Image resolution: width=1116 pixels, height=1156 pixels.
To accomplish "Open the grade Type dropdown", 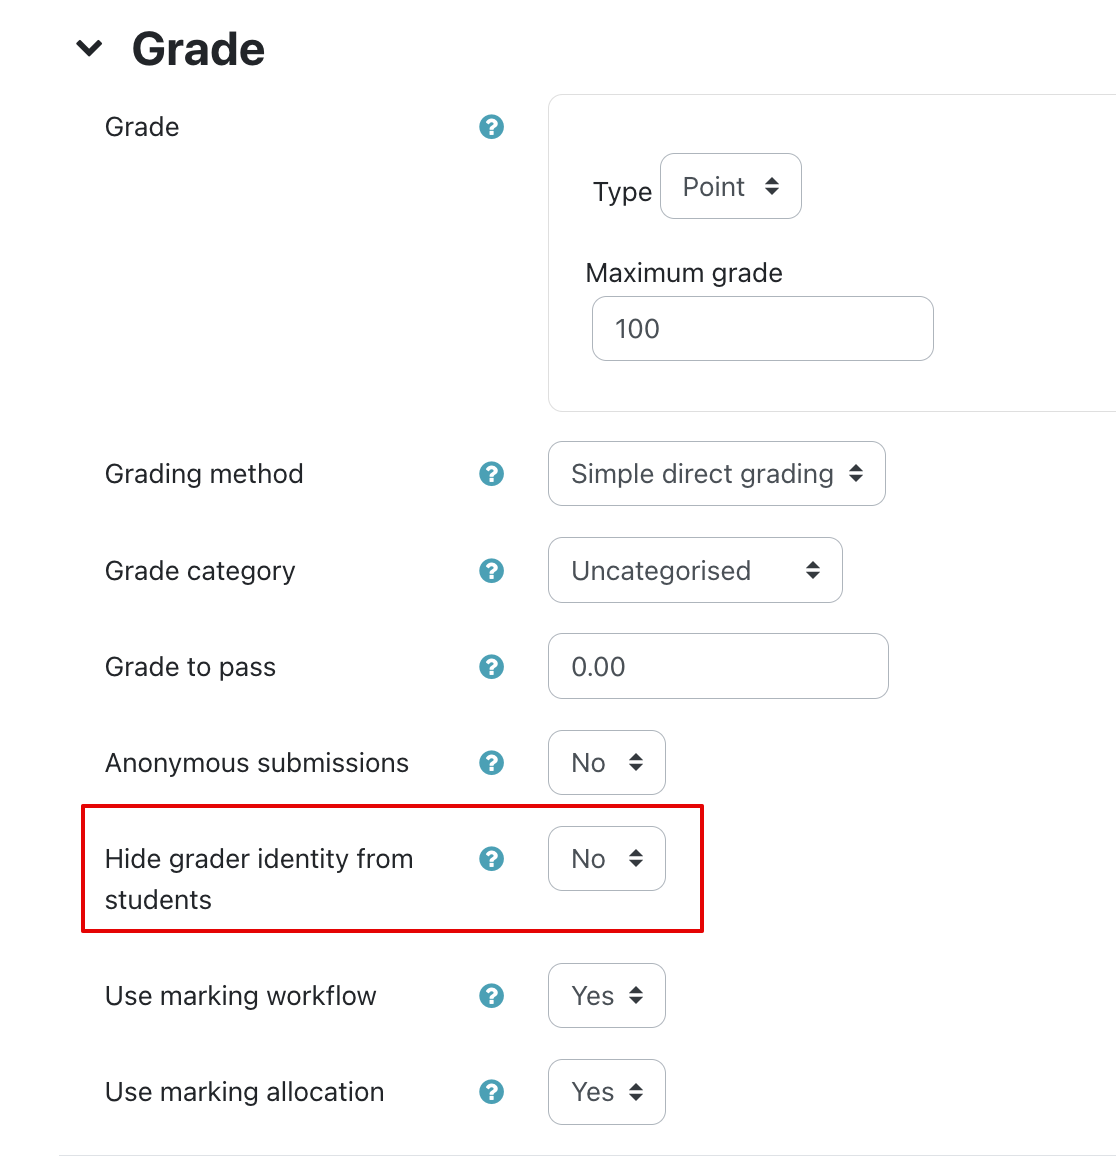I will [x=730, y=187].
